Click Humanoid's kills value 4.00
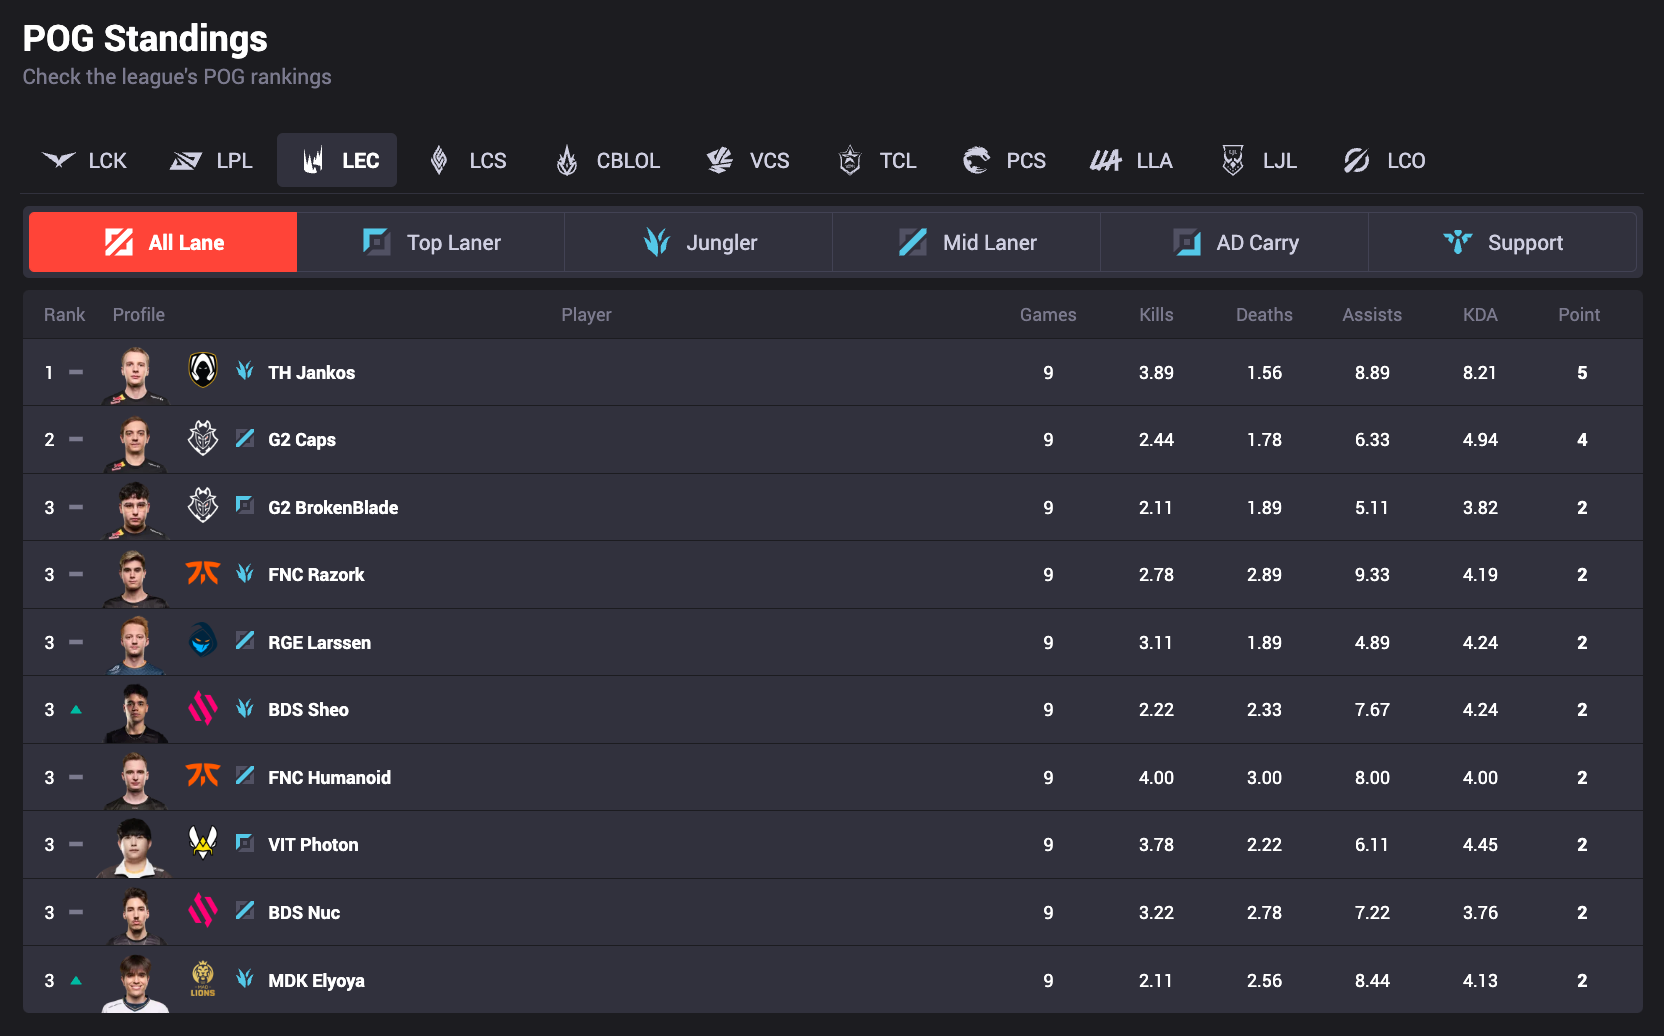The height and width of the screenshot is (1036, 1664). (1156, 777)
